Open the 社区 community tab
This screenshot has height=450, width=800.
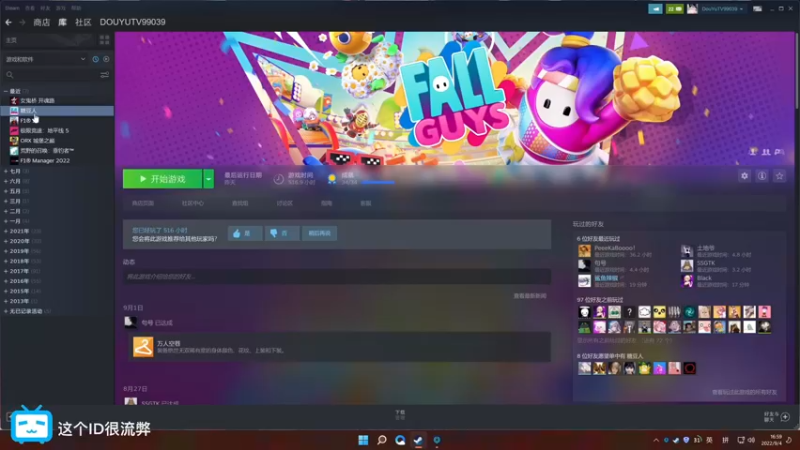click(x=83, y=22)
